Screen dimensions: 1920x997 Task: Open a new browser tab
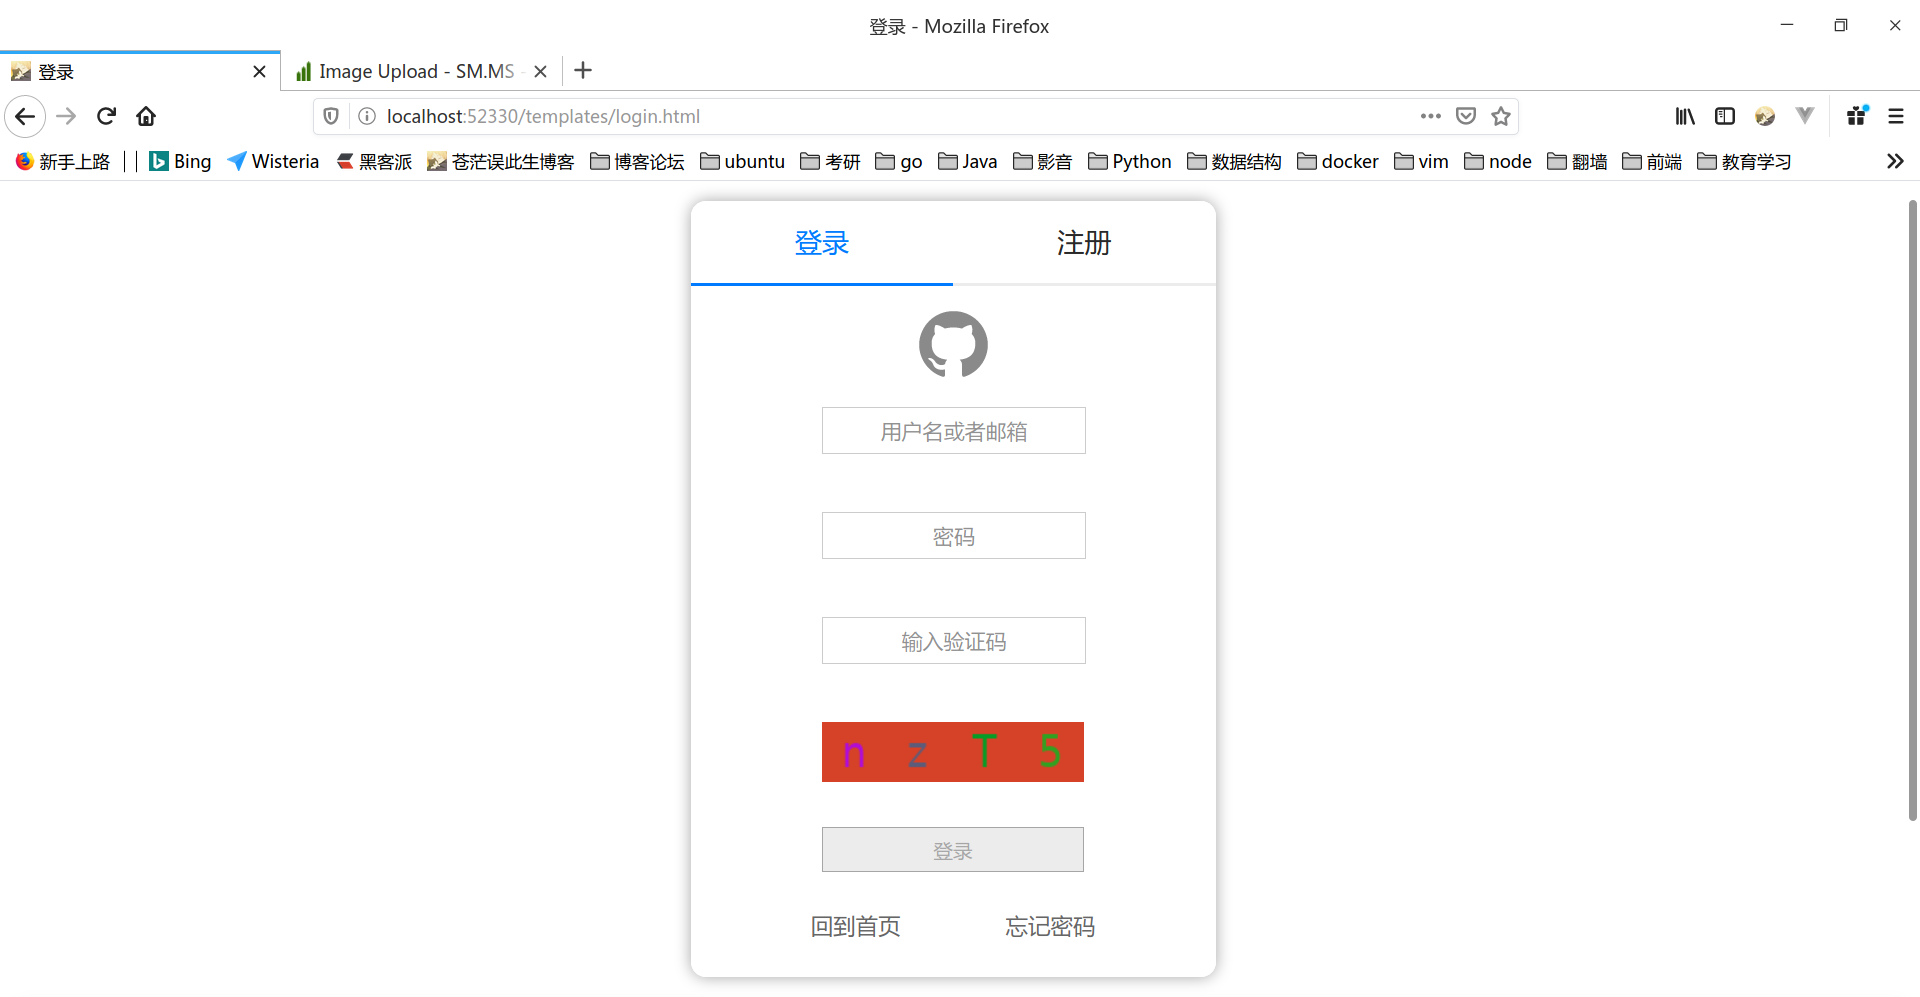(x=583, y=70)
